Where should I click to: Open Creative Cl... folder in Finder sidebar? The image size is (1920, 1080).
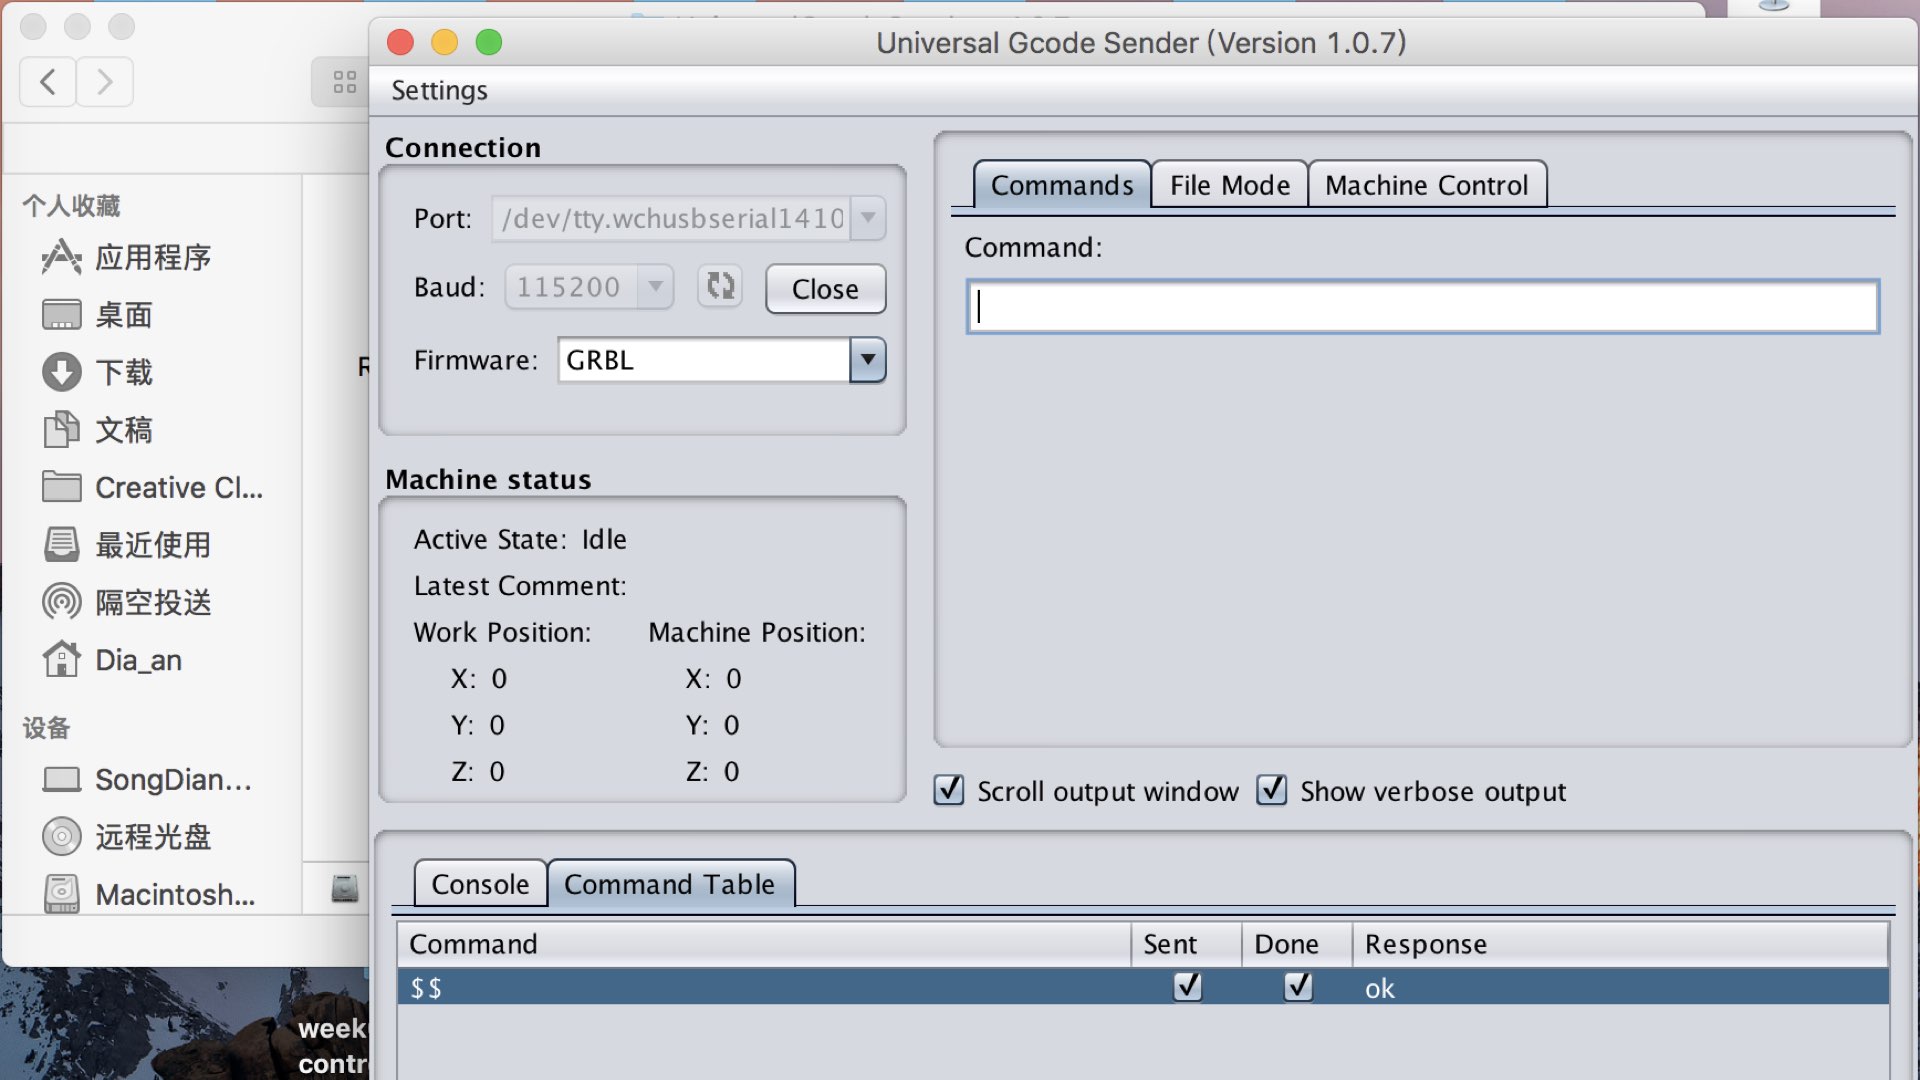click(x=152, y=488)
